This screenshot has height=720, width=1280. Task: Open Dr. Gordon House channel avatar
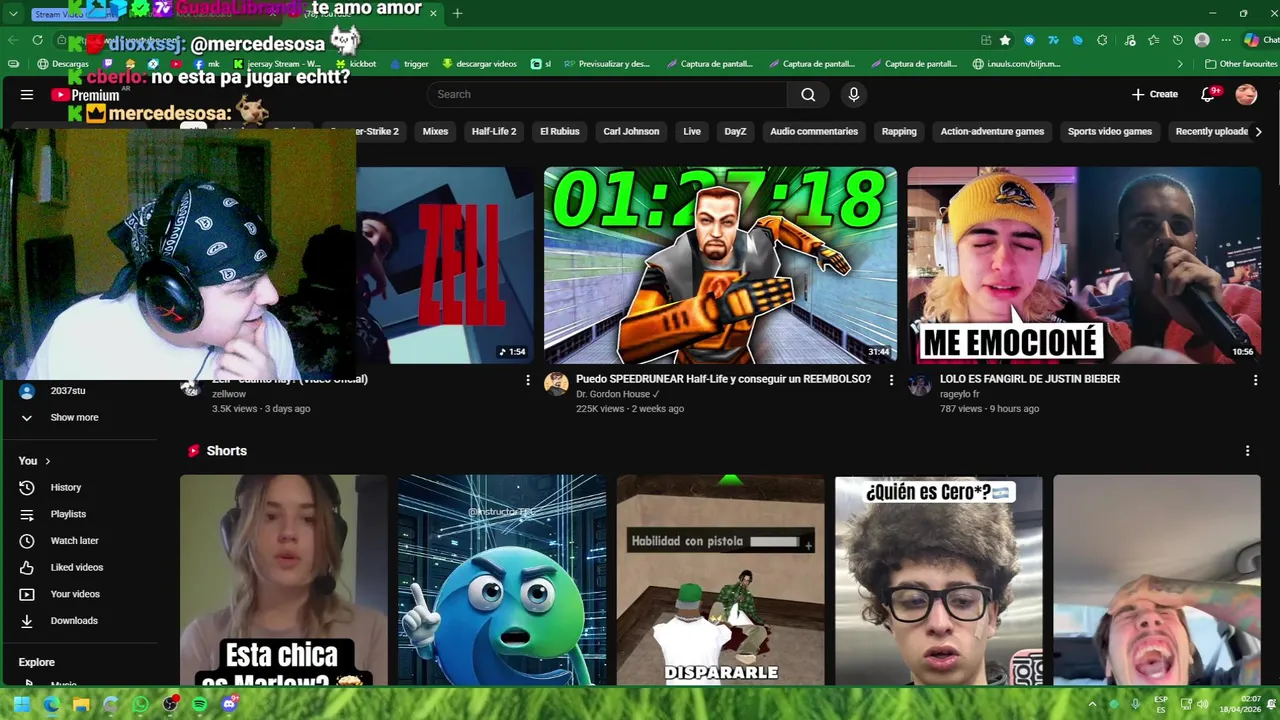pos(556,384)
